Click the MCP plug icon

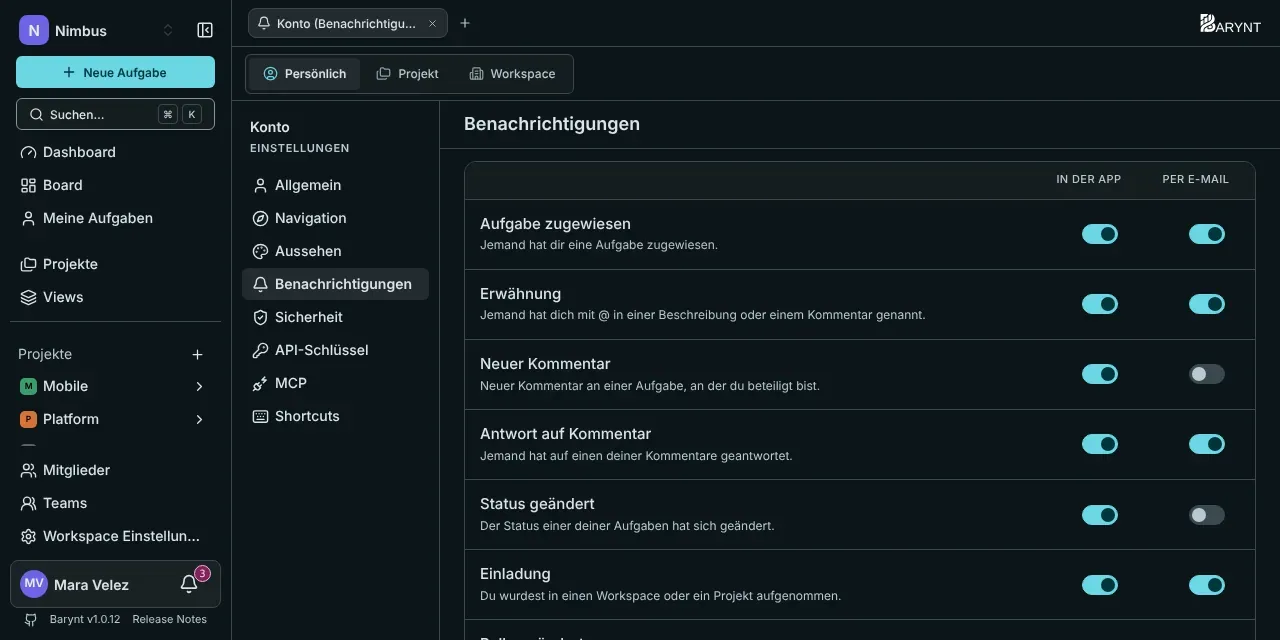[x=260, y=383]
